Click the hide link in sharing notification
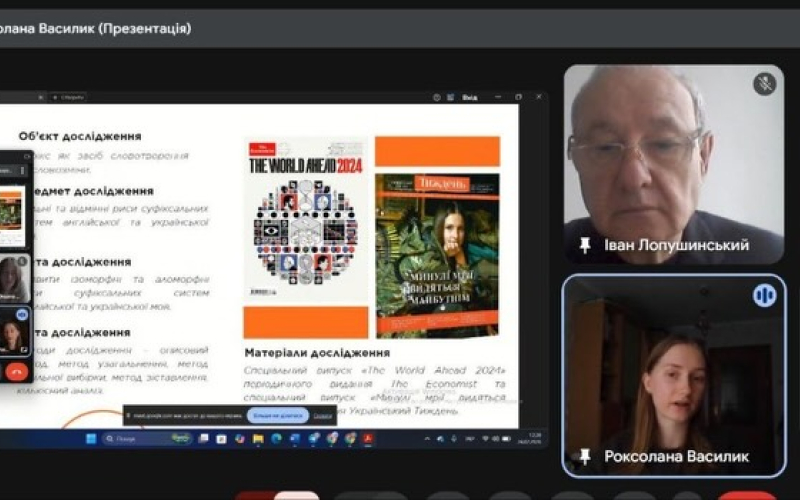Viewport: 800px width, 500px height. point(322,415)
